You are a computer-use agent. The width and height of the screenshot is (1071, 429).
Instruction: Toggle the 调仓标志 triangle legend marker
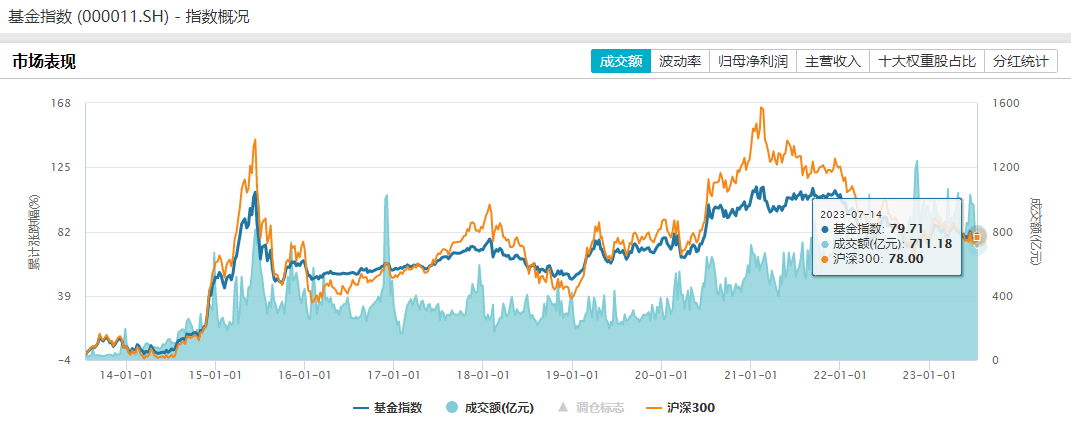562,407
